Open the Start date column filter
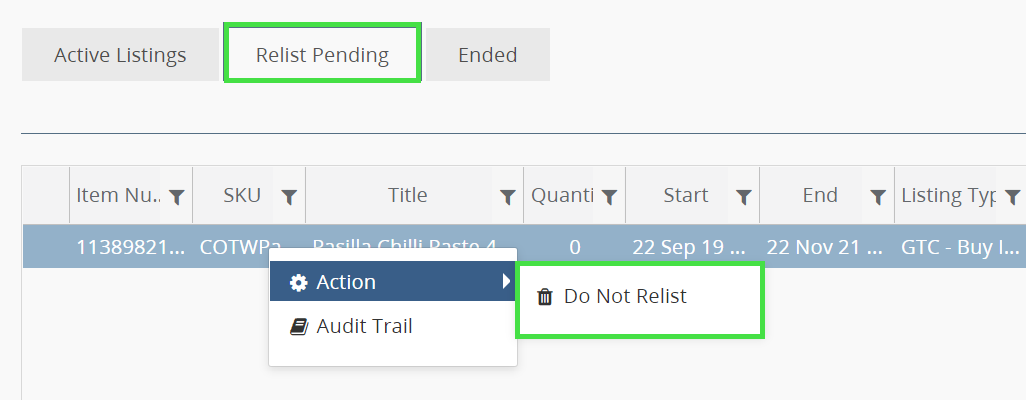This screenshot has width=1026, height=400. [x=743, y=197]
